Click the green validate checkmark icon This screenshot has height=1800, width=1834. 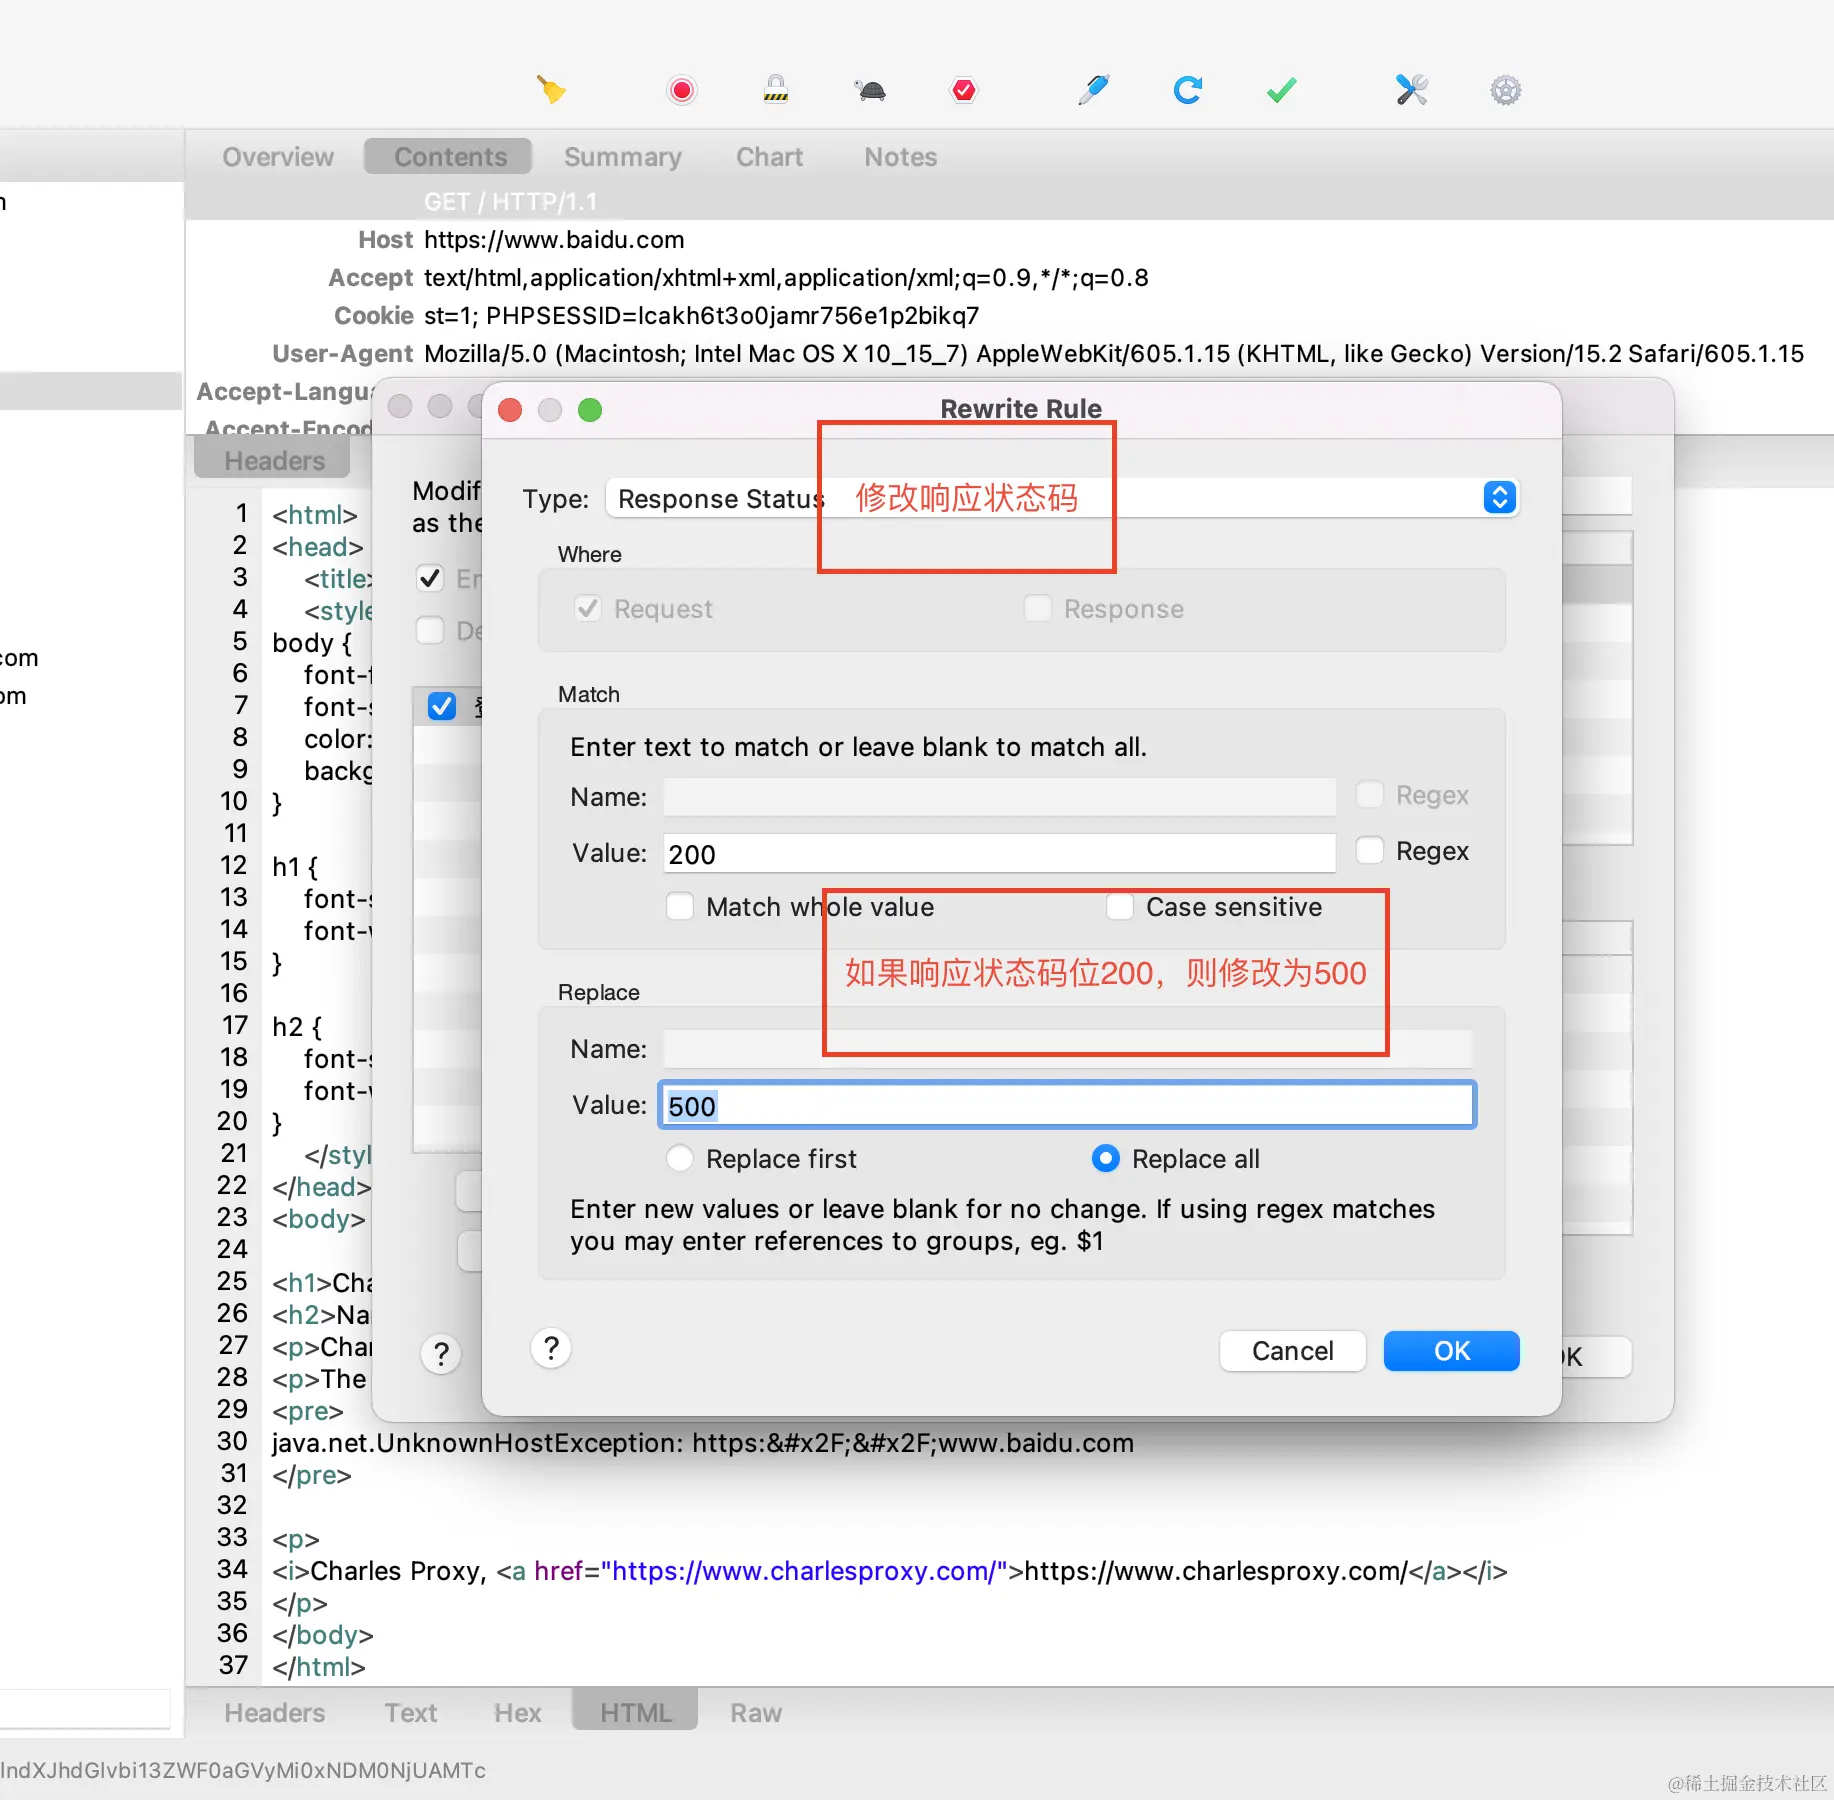(1281, 90)
